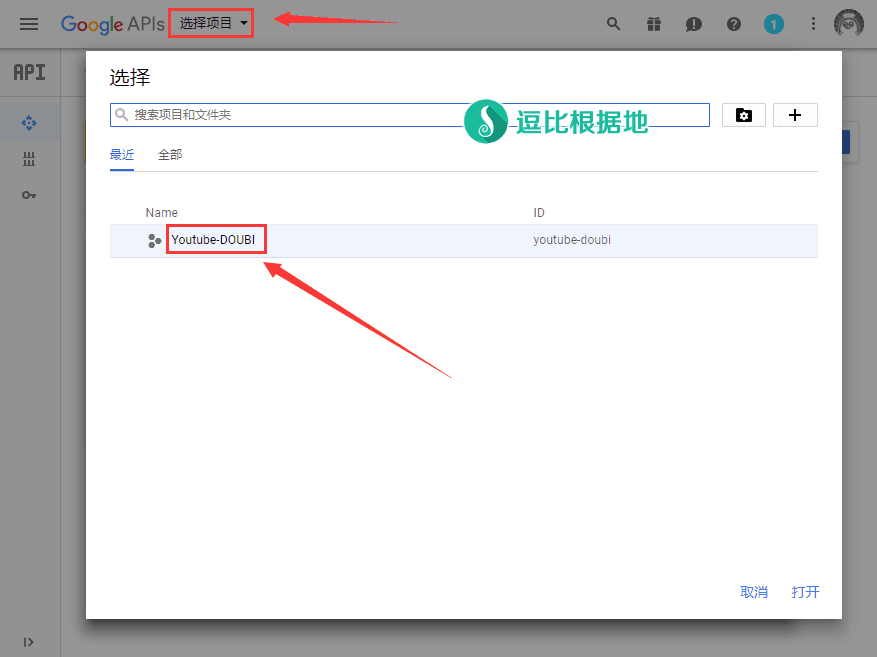Open the API library icon in sidebar

[x=29, y=159]
